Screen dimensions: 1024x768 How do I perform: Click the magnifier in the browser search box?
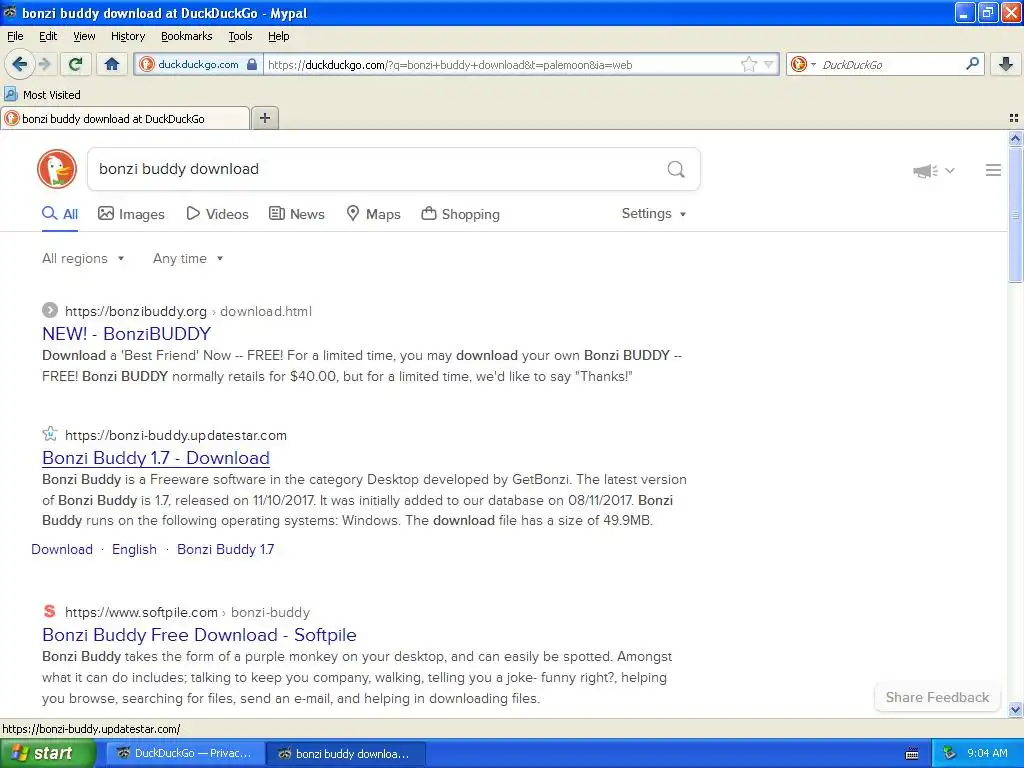pyautogui.click(x=972, y=64)
